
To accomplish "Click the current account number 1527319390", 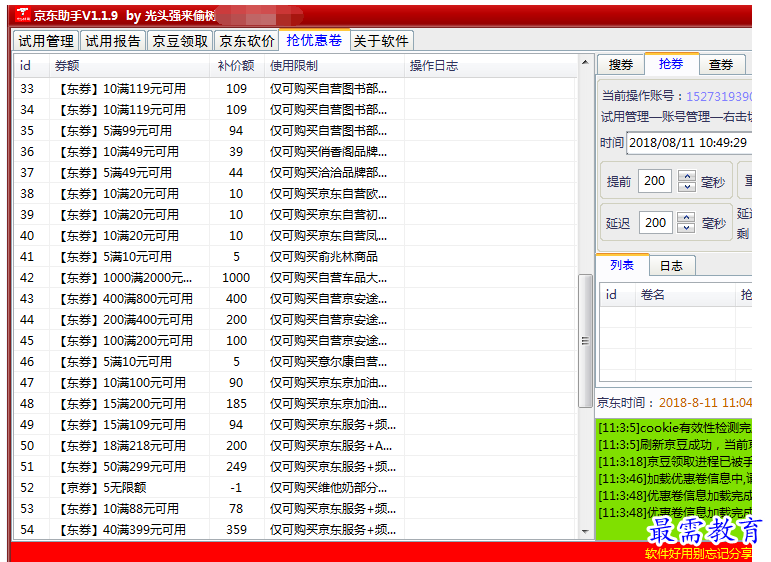I will [x=719, y=96].
